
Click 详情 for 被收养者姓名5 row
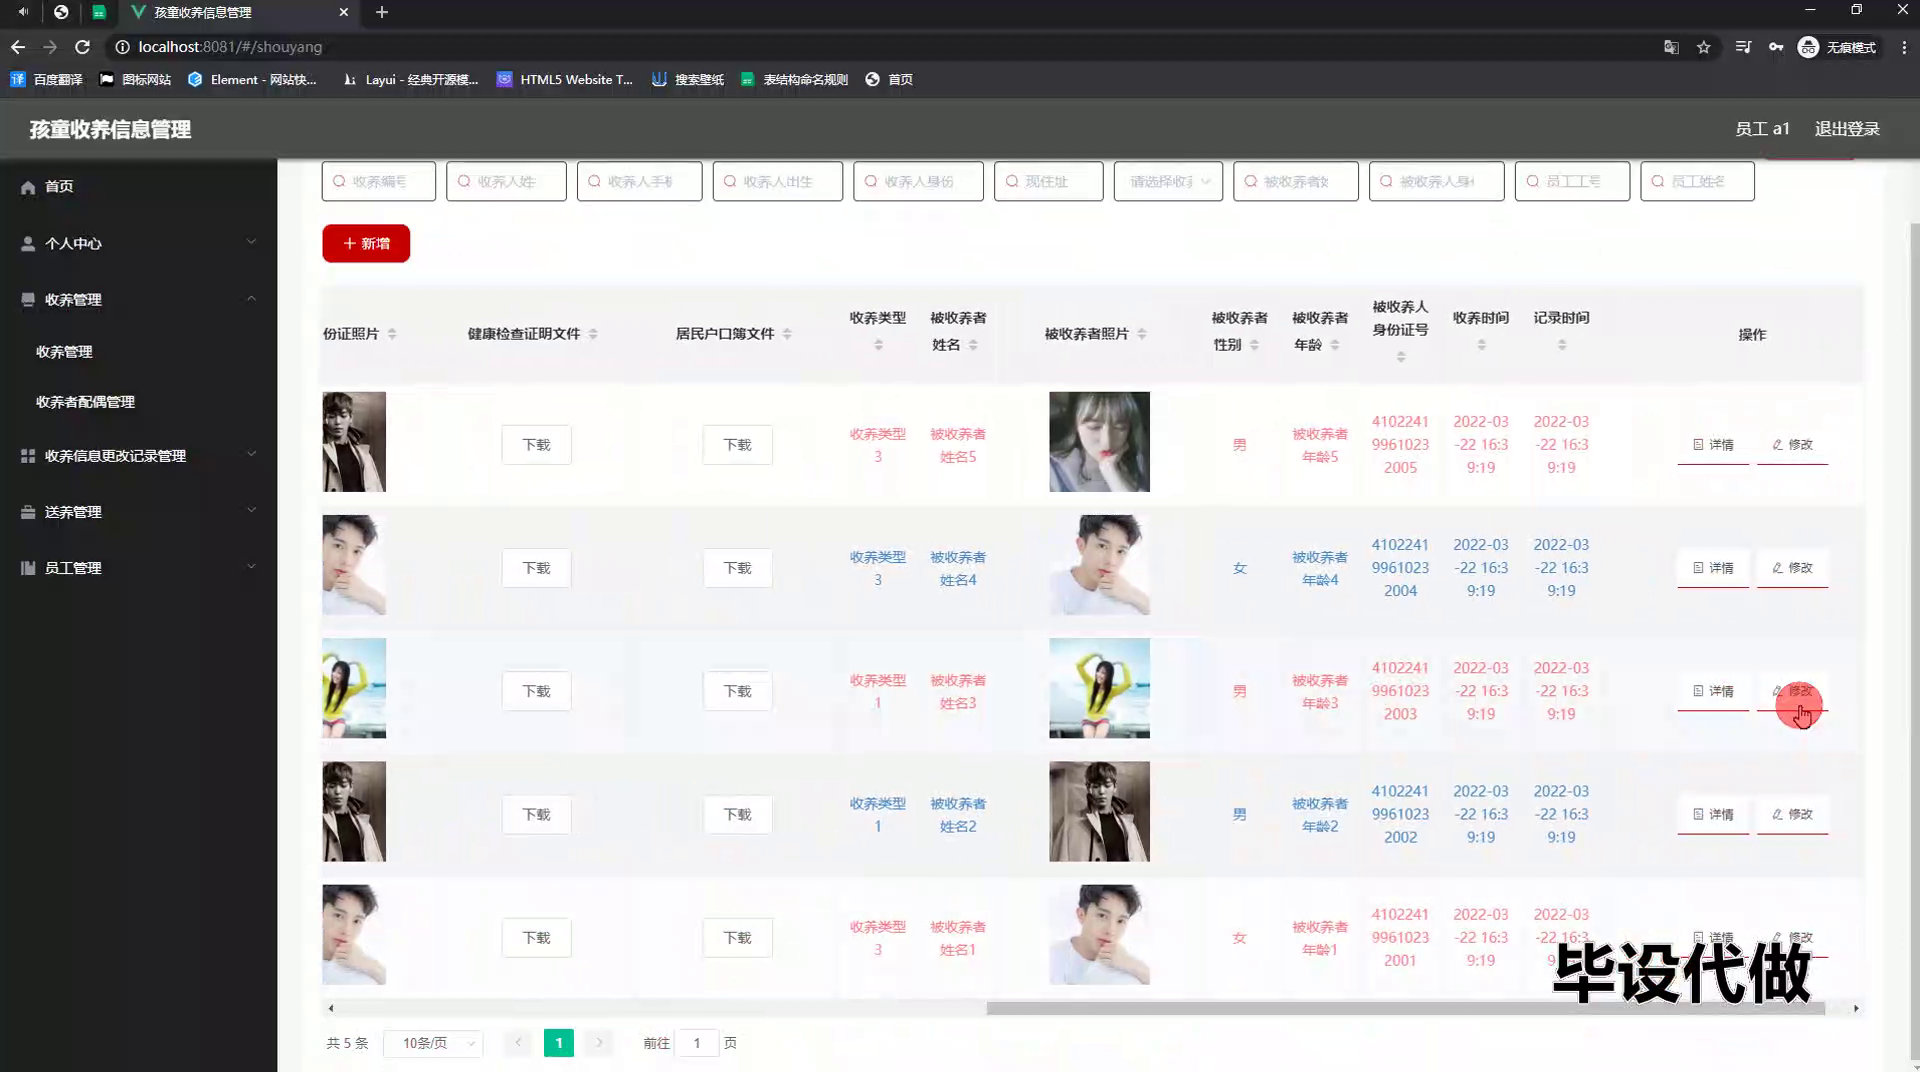pos(1713,445)
